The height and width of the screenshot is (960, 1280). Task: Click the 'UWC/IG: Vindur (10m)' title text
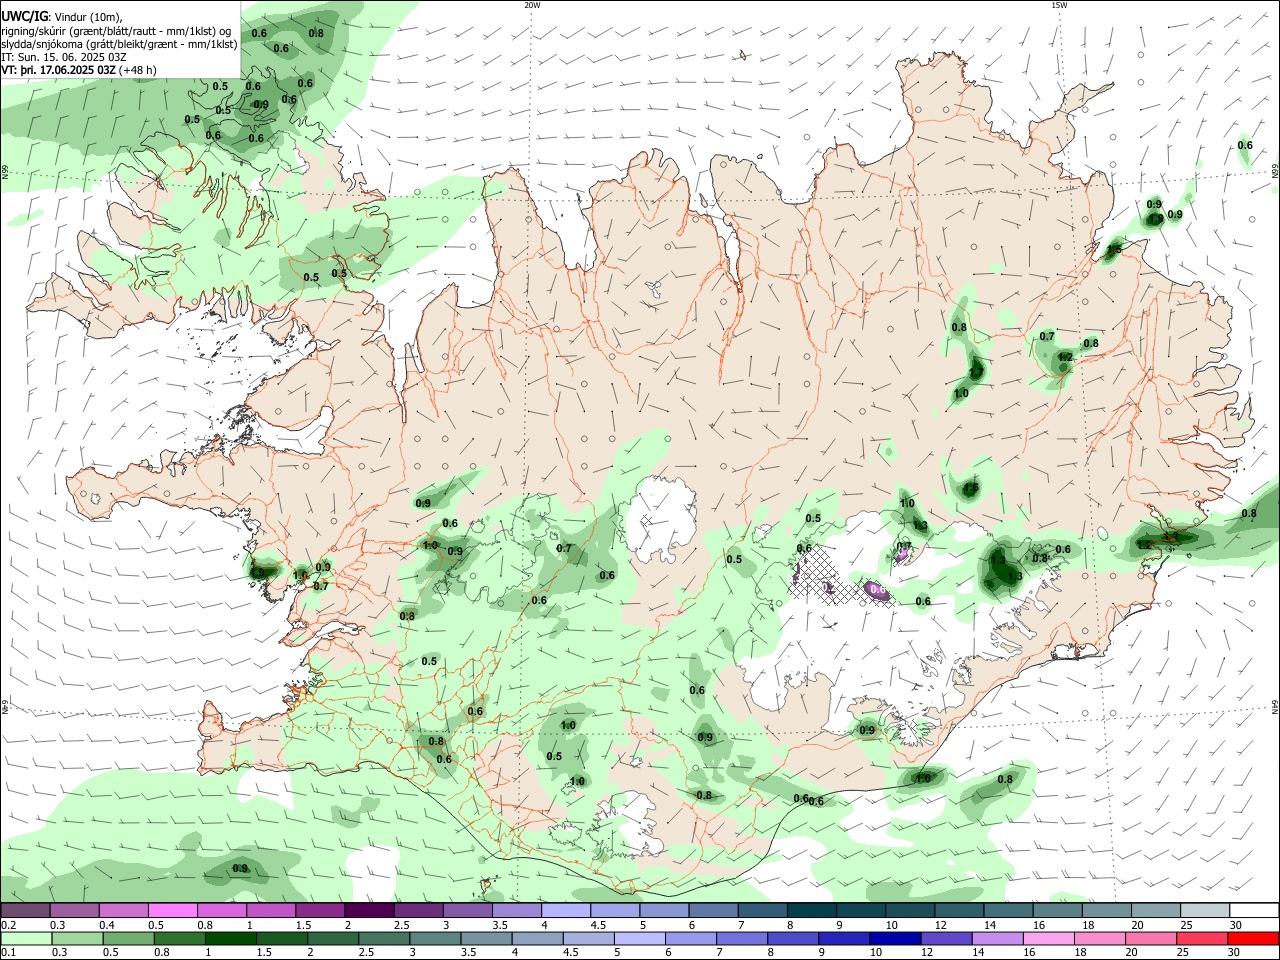point(61,17)
